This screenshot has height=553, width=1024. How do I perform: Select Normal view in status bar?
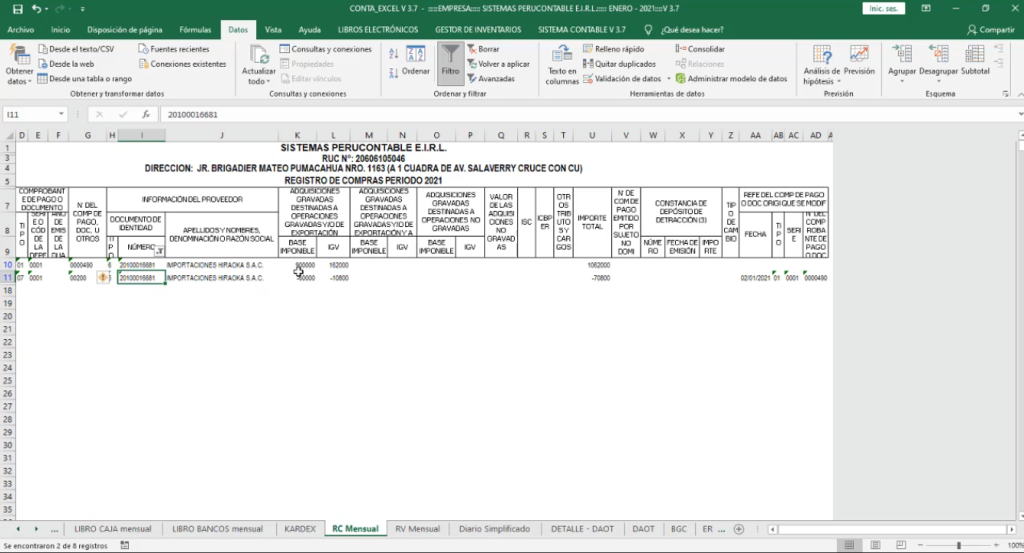tap(849, 545)
